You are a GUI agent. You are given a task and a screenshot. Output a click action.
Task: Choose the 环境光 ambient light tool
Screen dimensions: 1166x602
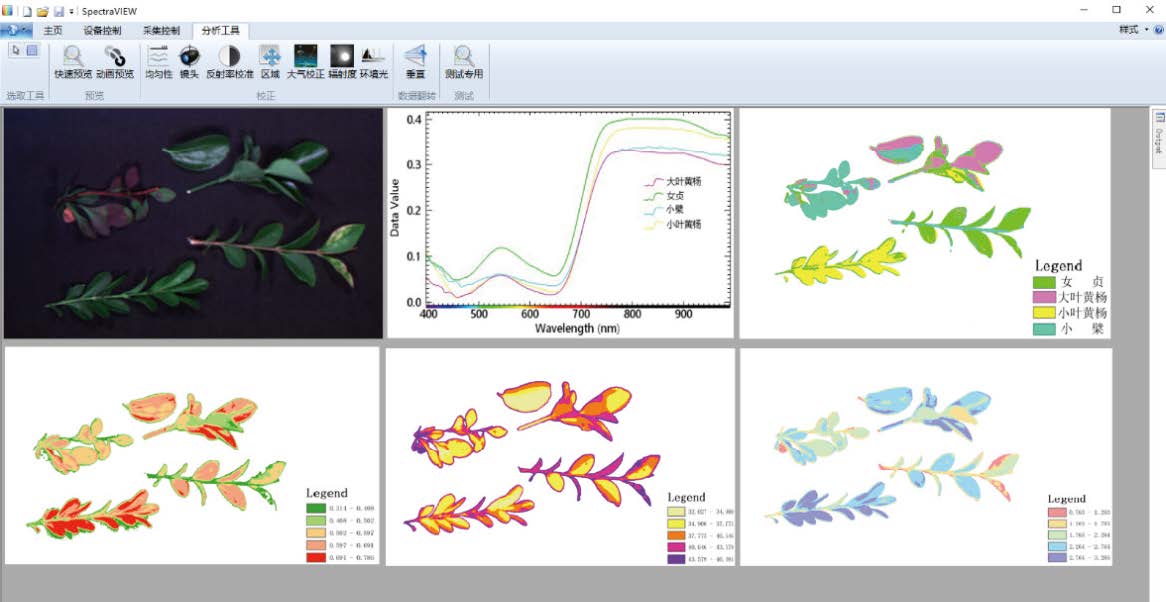pyautogui.click(x=373, y=58)
